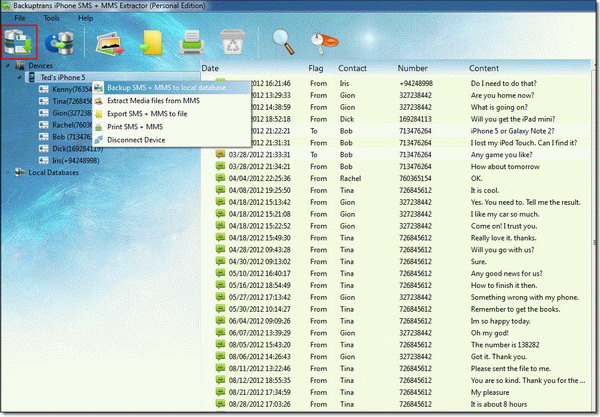
Task: Choose Backup SMS + MMS to local database
Action: (x=171, y=88)
